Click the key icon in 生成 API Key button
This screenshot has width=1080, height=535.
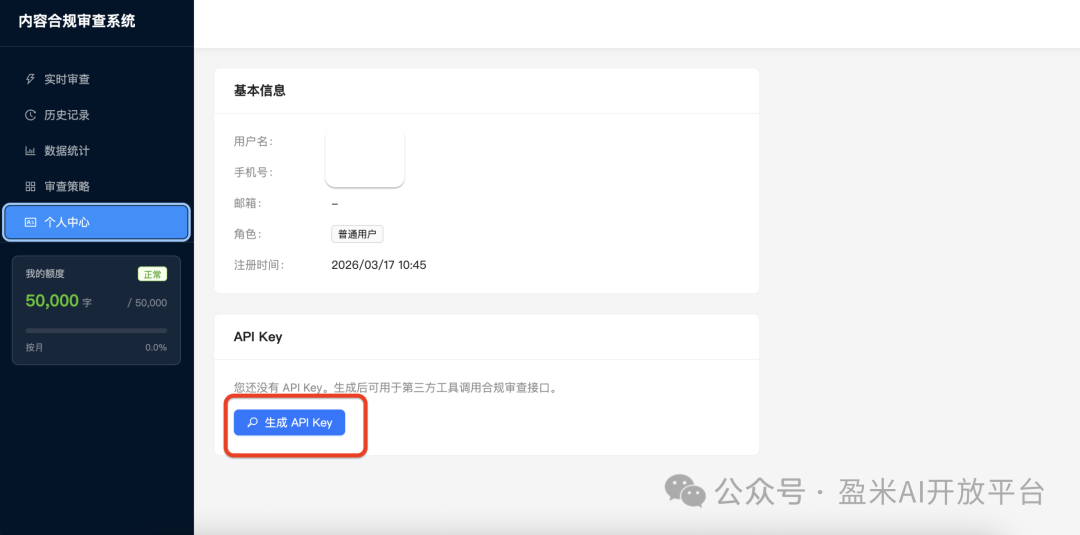(x=253, y=422)
